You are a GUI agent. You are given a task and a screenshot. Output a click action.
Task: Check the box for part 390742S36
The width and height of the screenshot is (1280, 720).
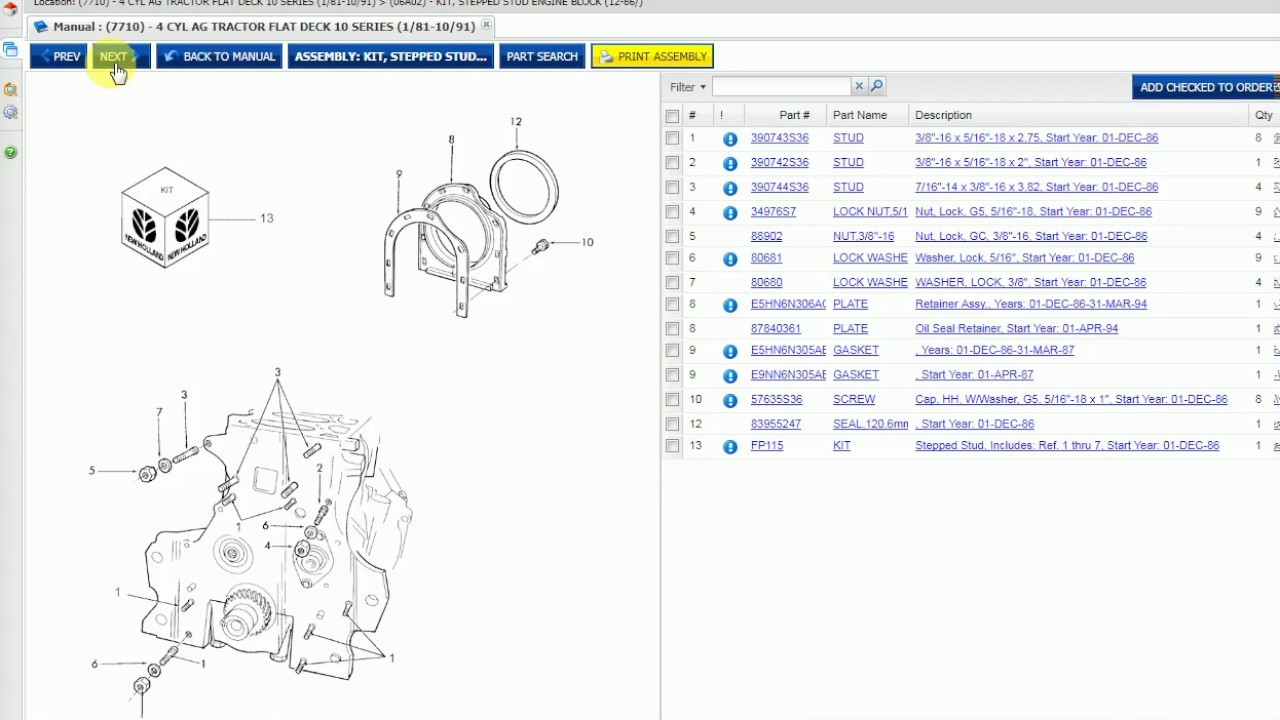(x=672, y=162)
